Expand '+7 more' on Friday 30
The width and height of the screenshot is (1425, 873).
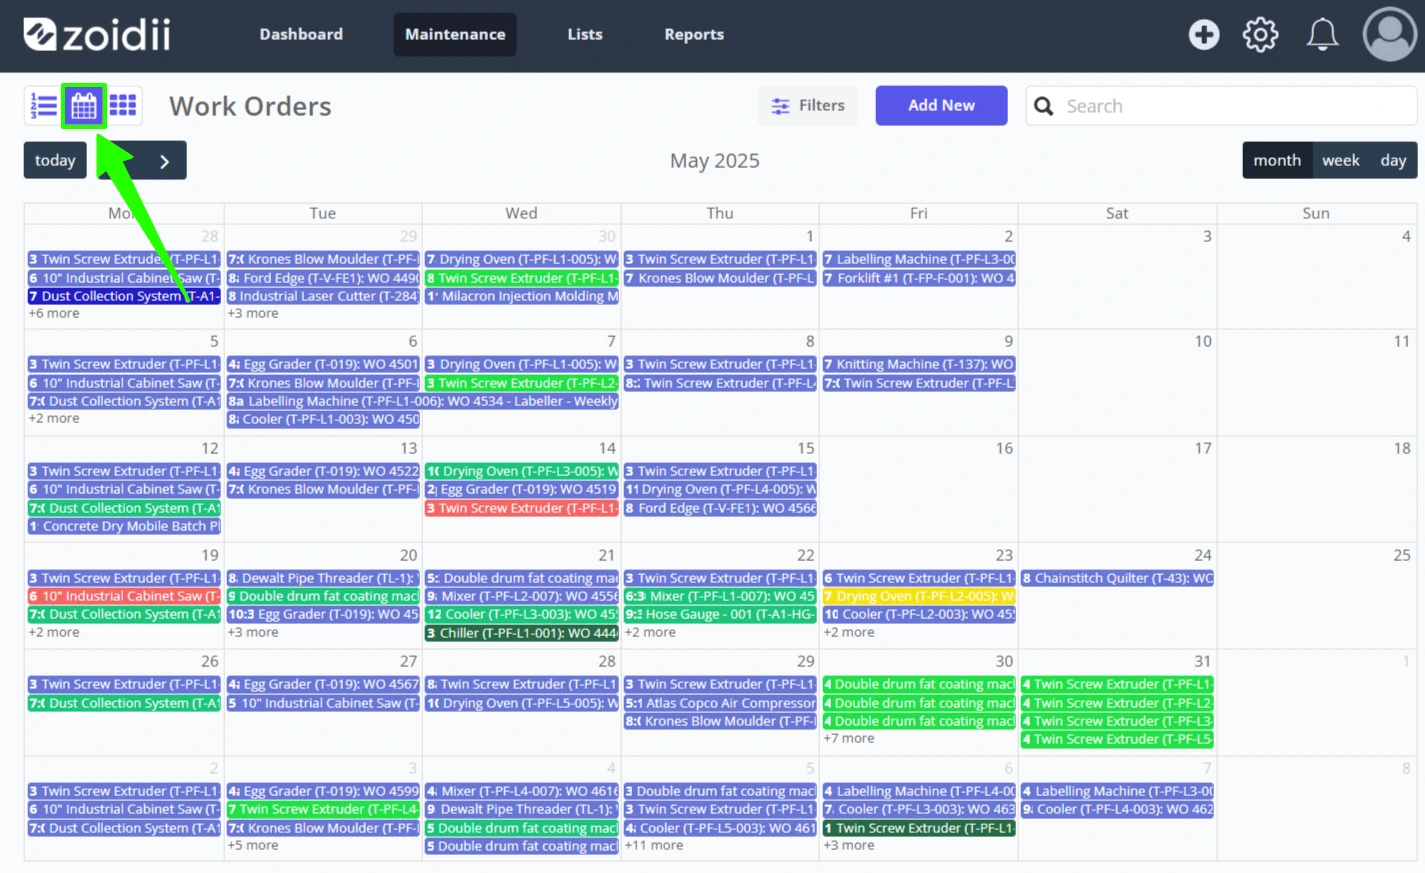pyautogui.click(x=849, y=739)
